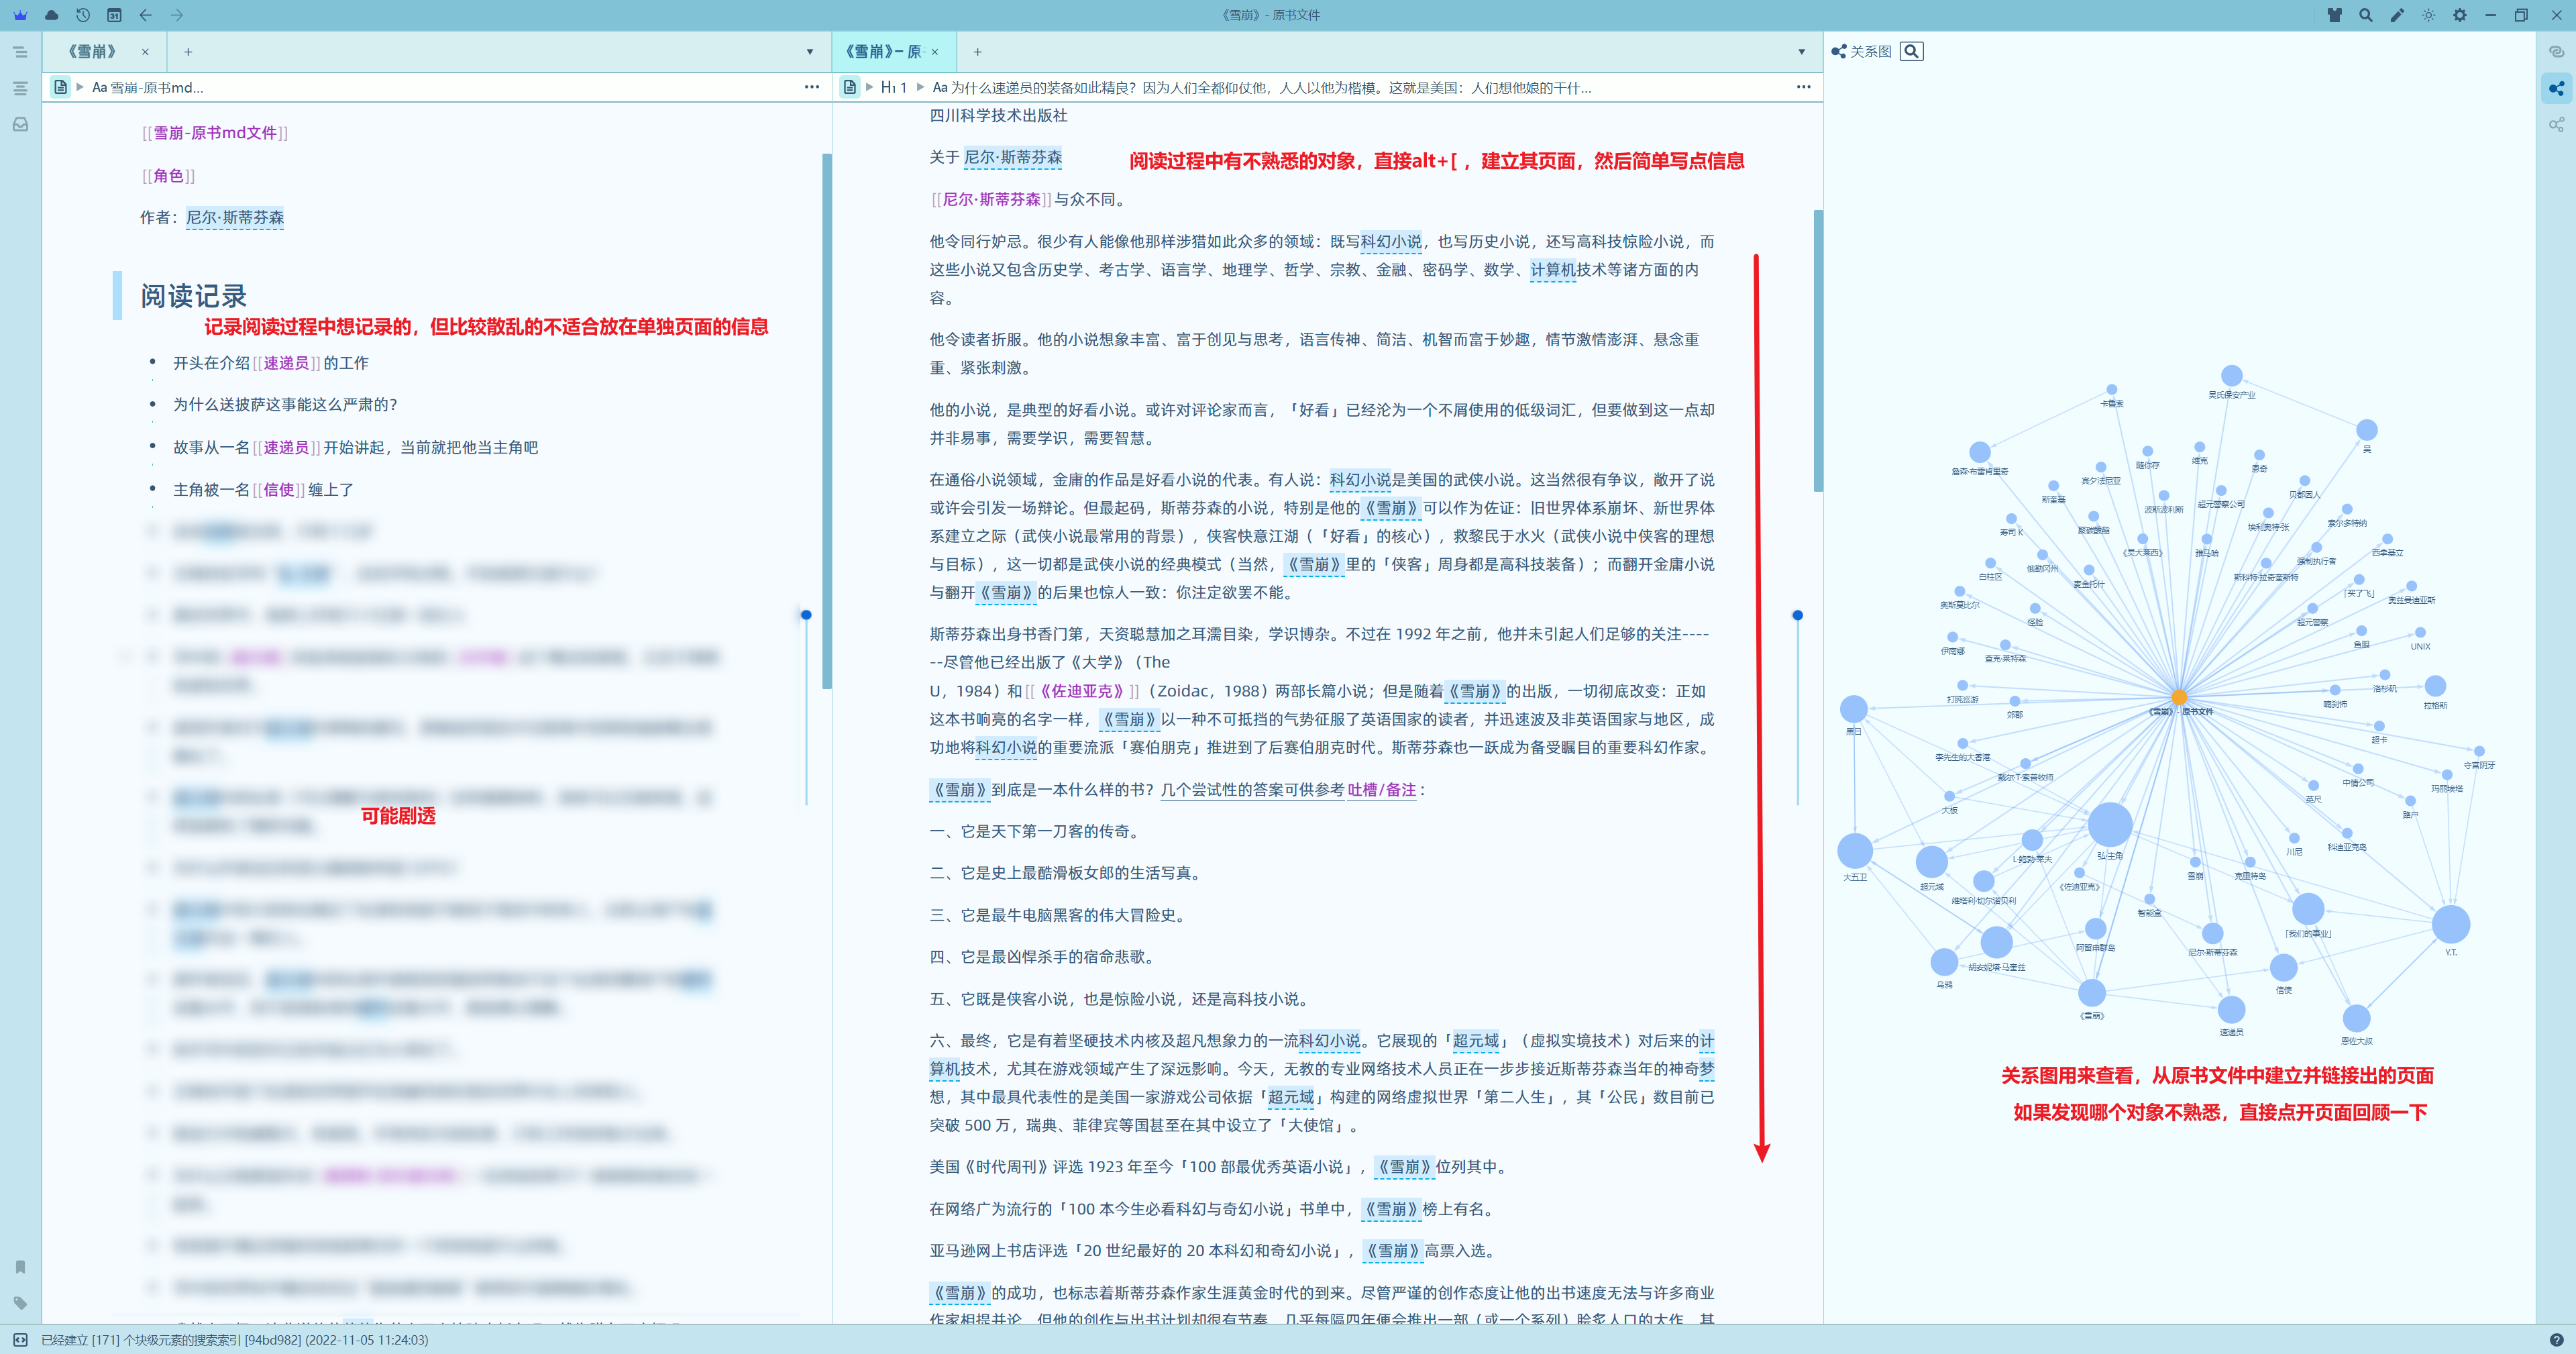Click the left editor scroll progress dot
The width and height of the screenshot is (2576, 1354).
click(x=806, y=615)
